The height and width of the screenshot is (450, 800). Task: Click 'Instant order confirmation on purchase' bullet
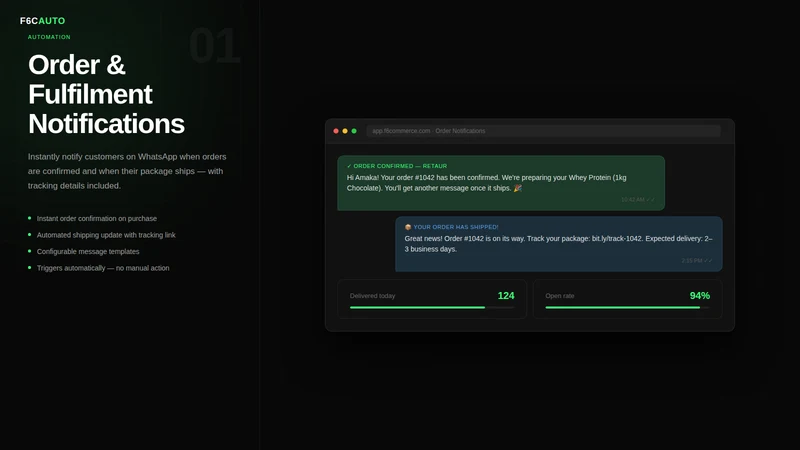tap(96, 218)
